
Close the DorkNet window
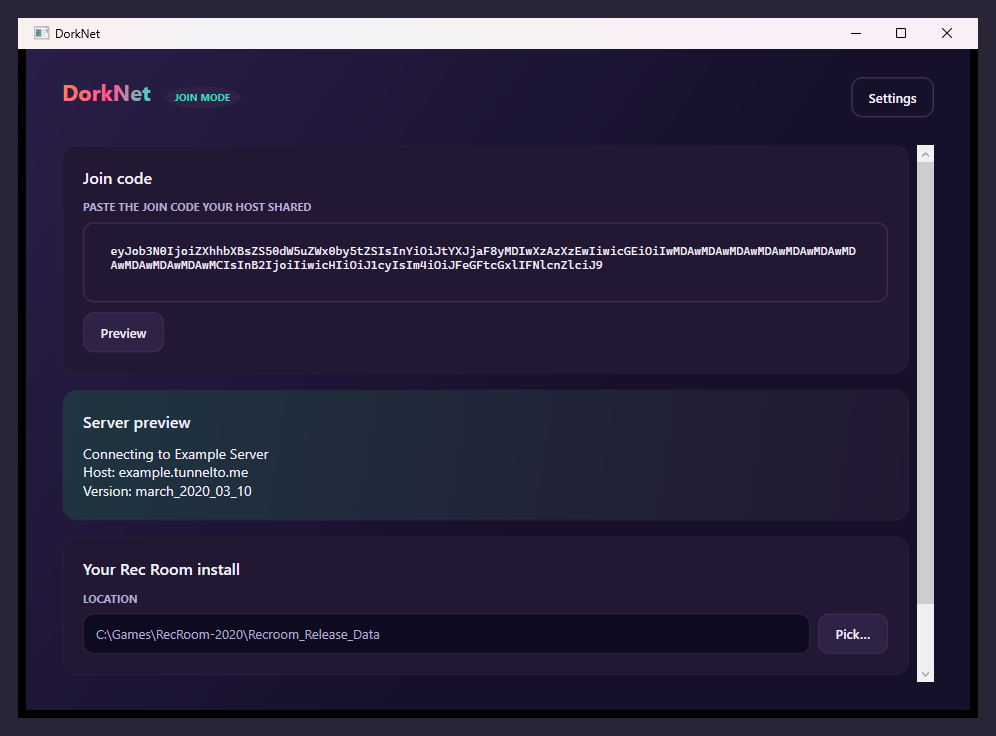pyautogui.click(x=946, y=34)
